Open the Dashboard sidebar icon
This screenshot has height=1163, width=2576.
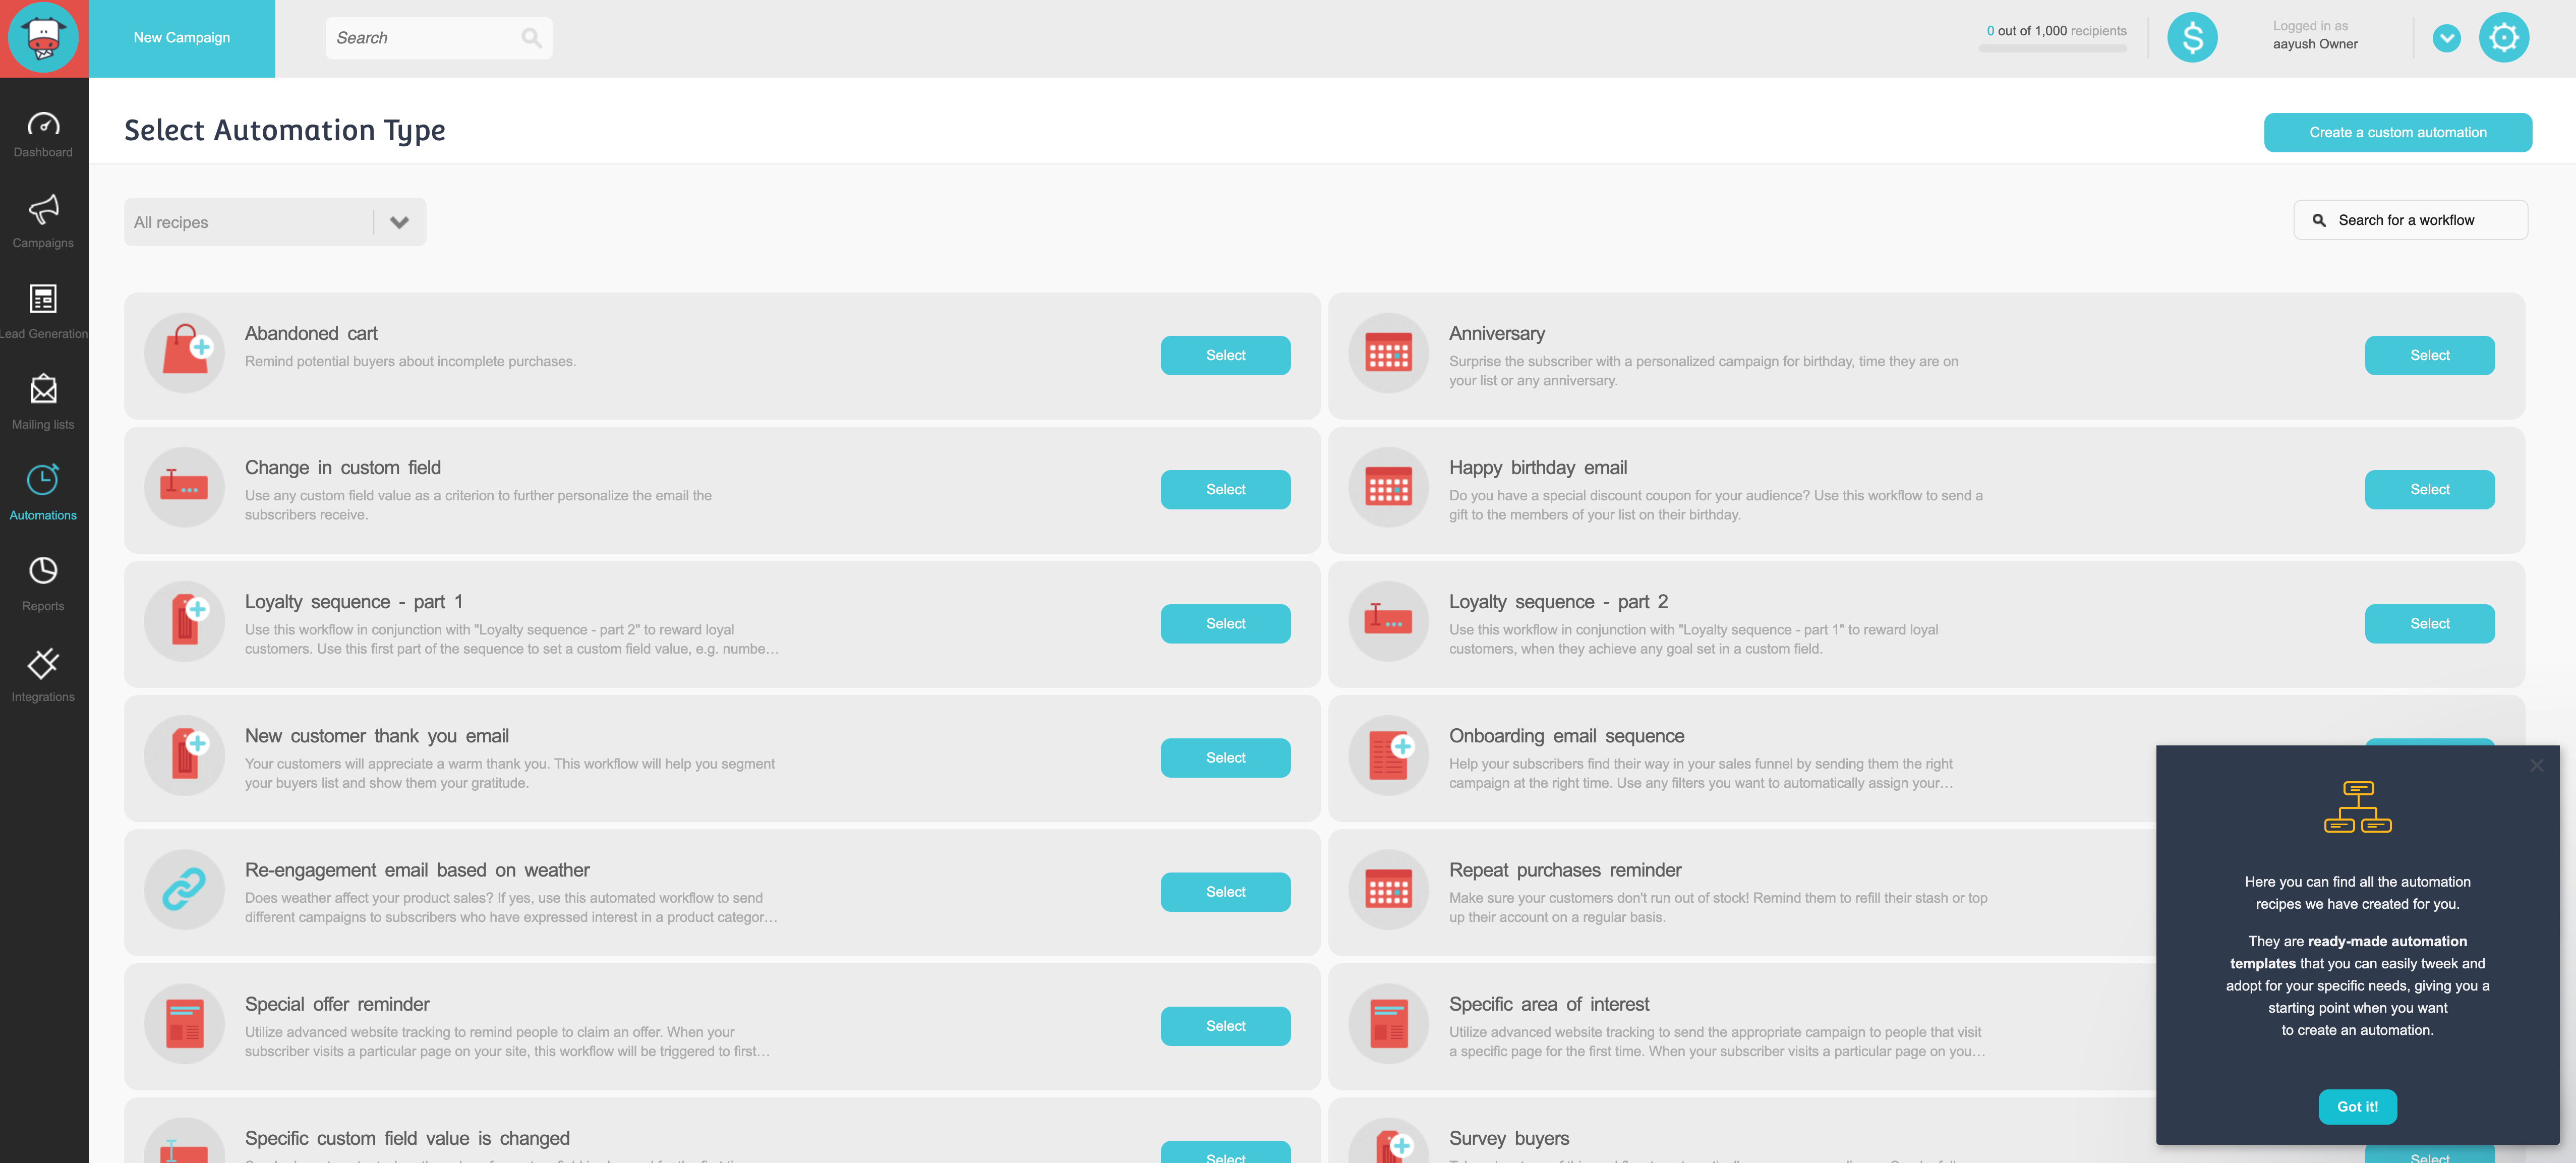pos(43,124)
